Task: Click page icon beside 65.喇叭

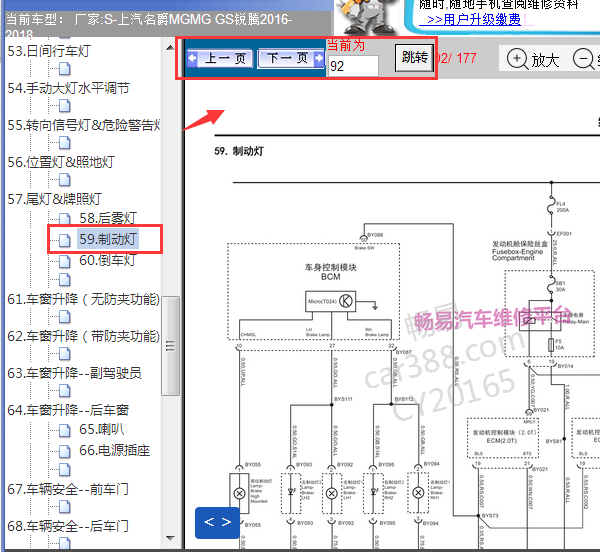Action: [65, 430]
